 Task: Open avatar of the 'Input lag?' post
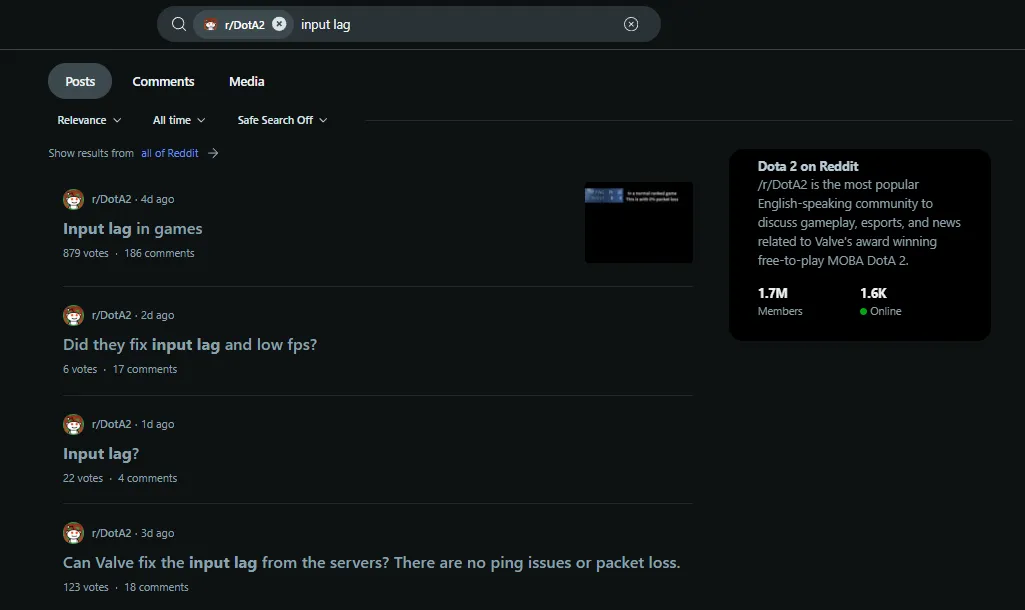click(x=73, y=424)
